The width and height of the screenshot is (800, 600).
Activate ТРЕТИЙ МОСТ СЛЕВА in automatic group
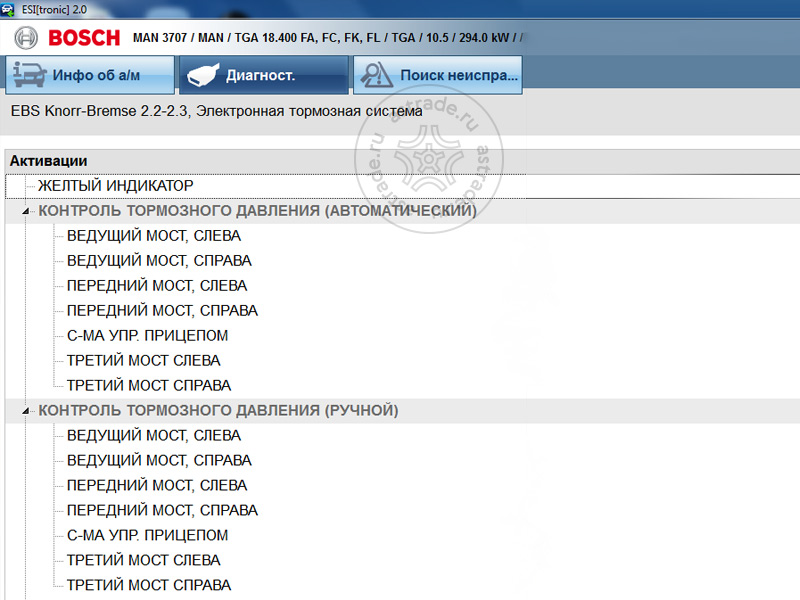pos(144,361)
